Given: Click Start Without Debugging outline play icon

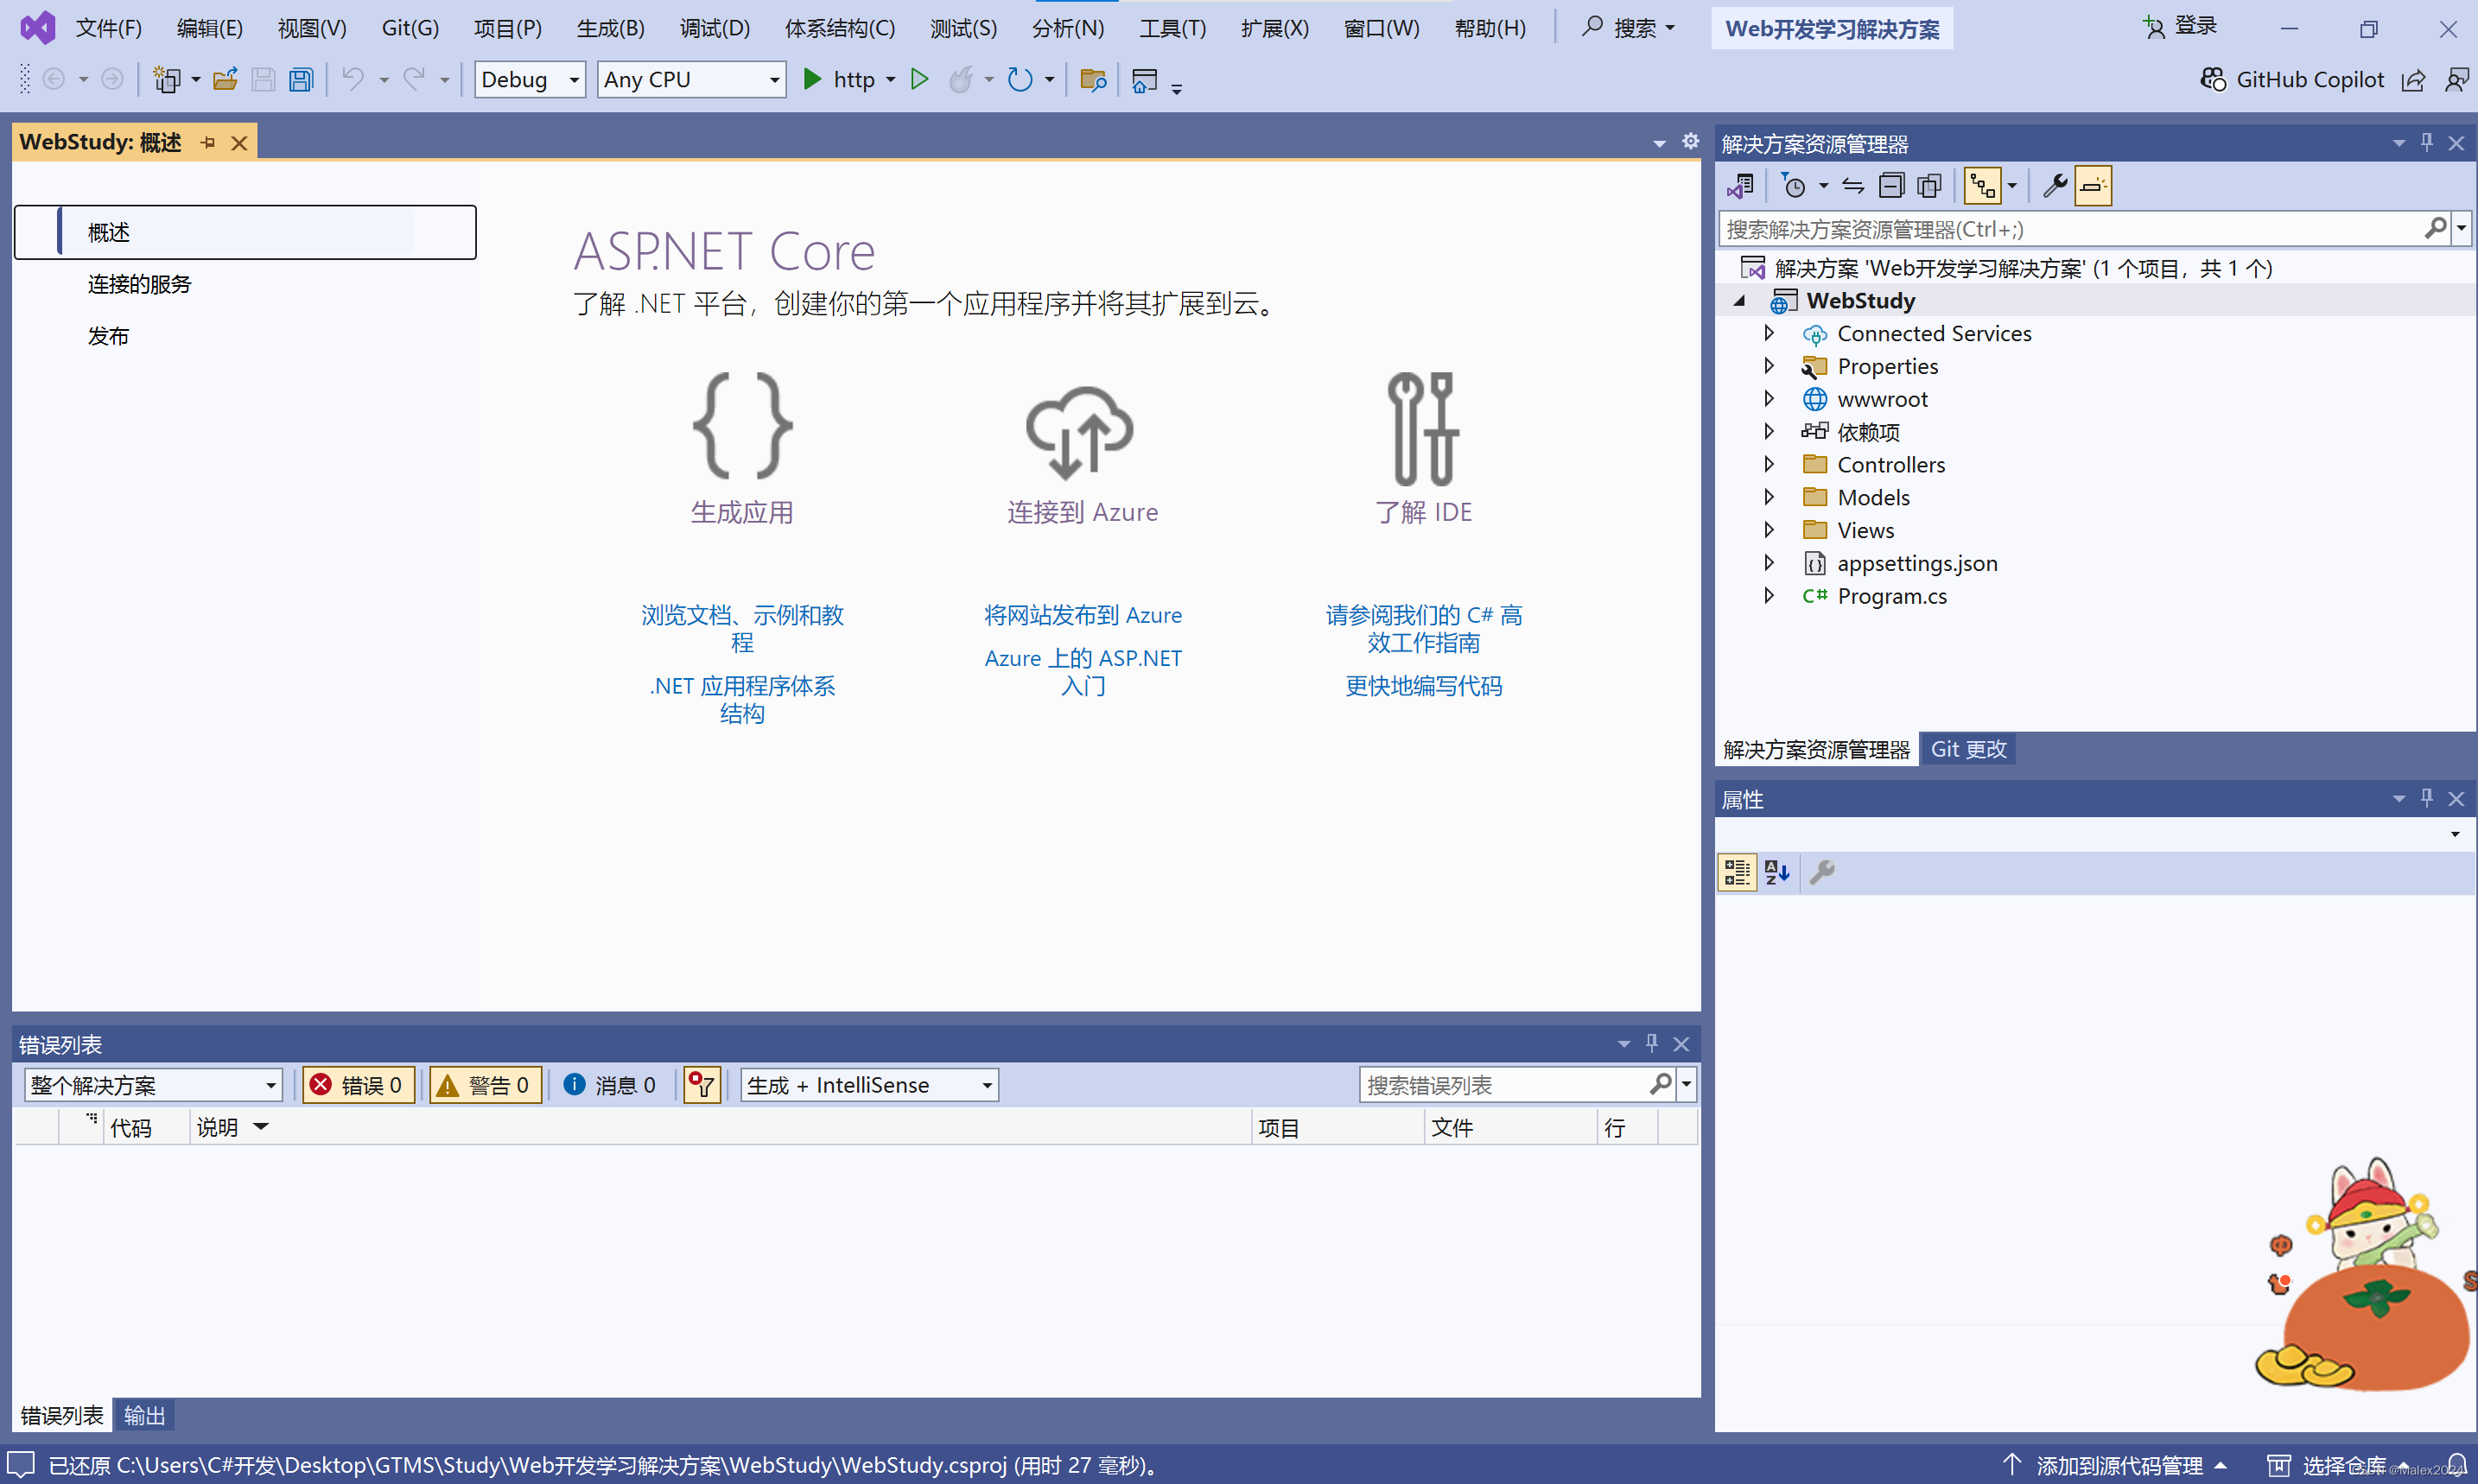Looking at the screenshot, I should [x=919, y=80].
